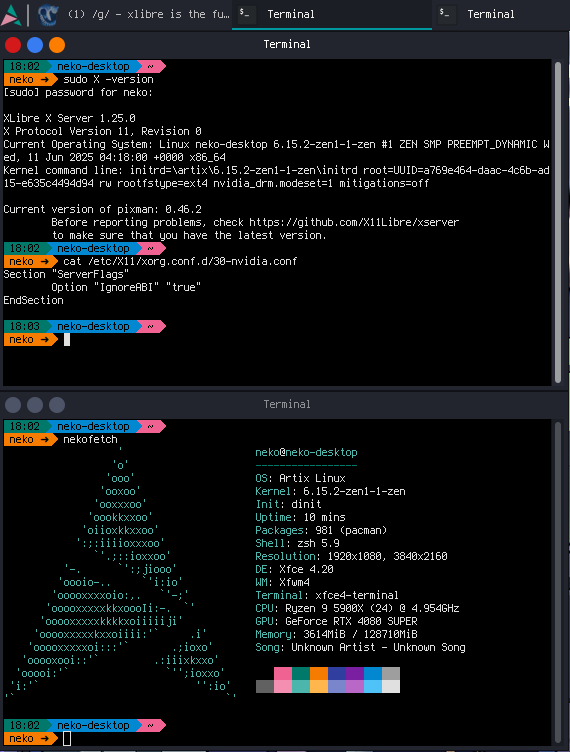Click the pink color block in nekofetch palette
570x752 pixels.
tap(283, 673)
